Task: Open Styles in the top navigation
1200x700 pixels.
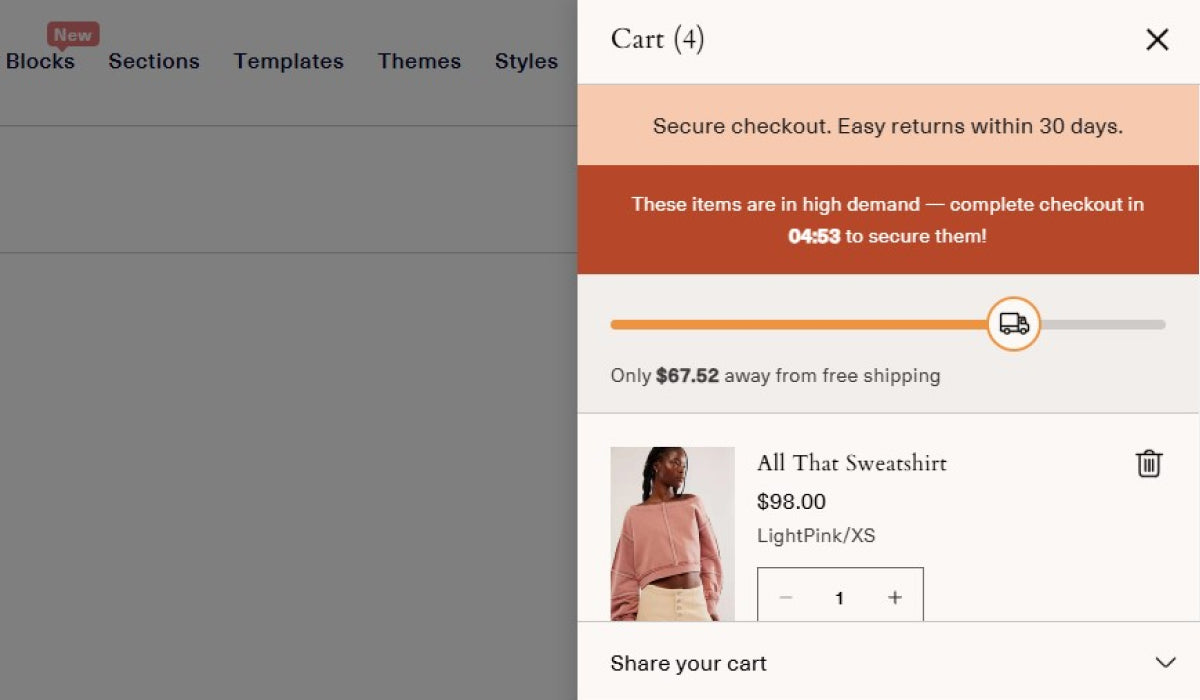Action: 526,62
